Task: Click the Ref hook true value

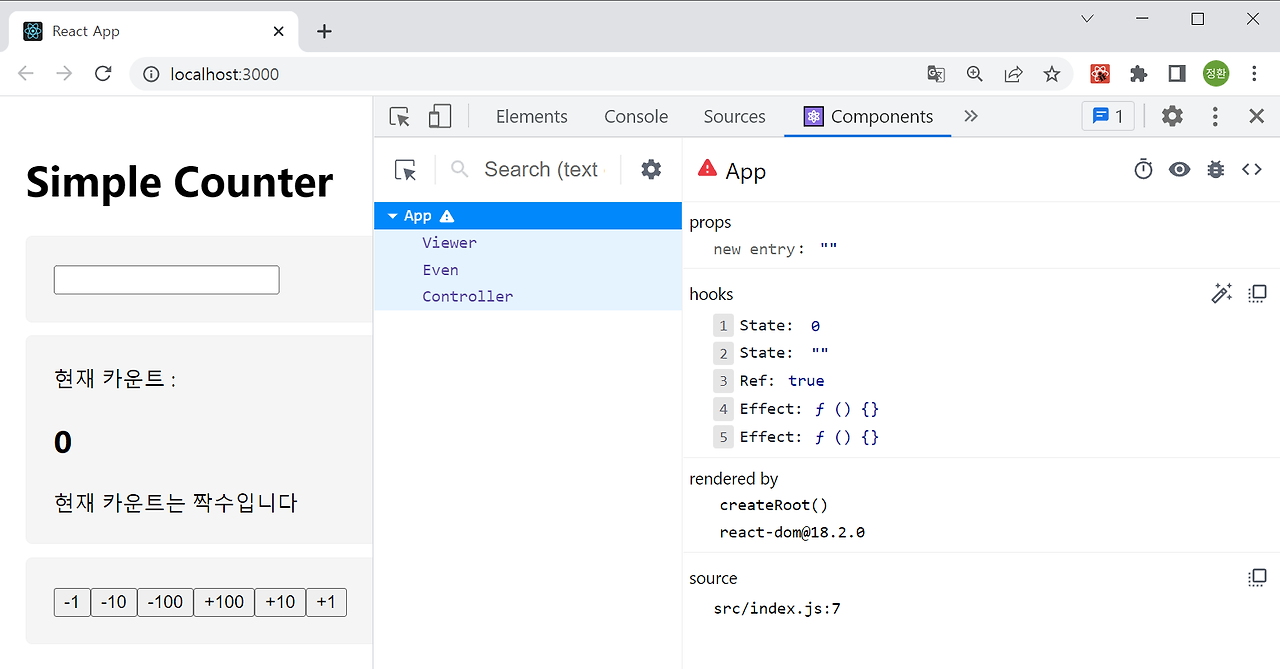Action: pos(806,381)
